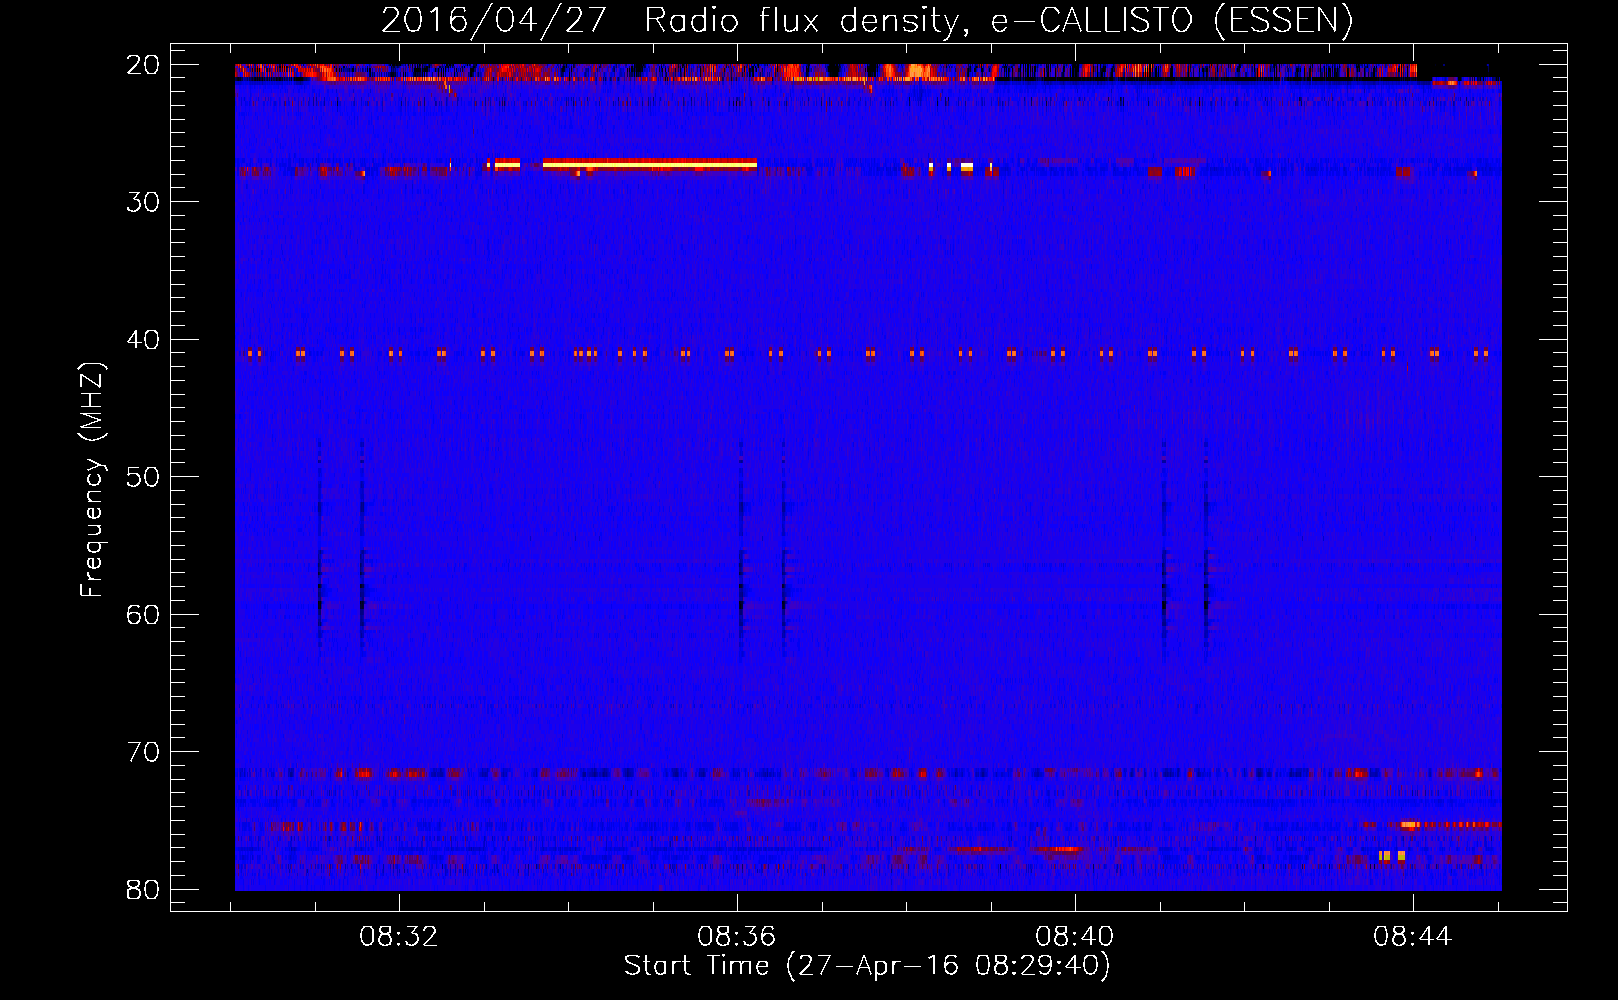The width and height of the screenshot is (1618, 1000).
Task: Select the frequency axis label '30'
Action: point(144,202)
